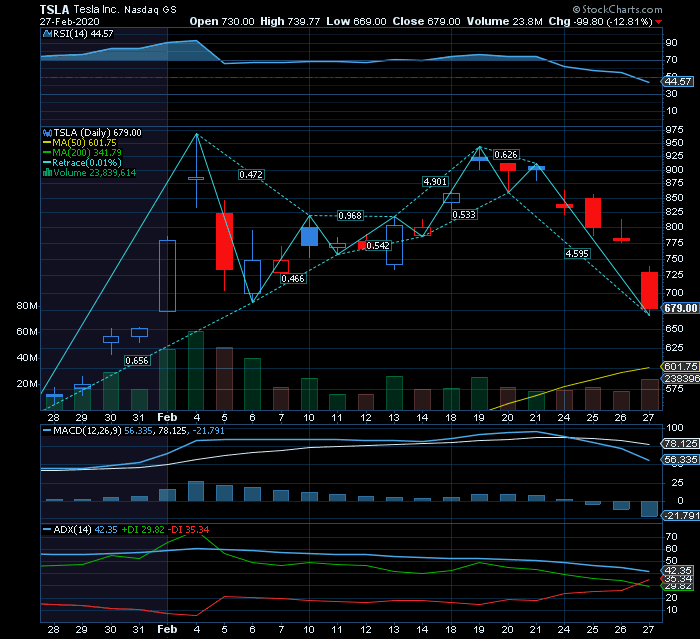Click the Feb 3 tall hollow candlestick
Screen dimensions: 700x639
click(167, 276)
